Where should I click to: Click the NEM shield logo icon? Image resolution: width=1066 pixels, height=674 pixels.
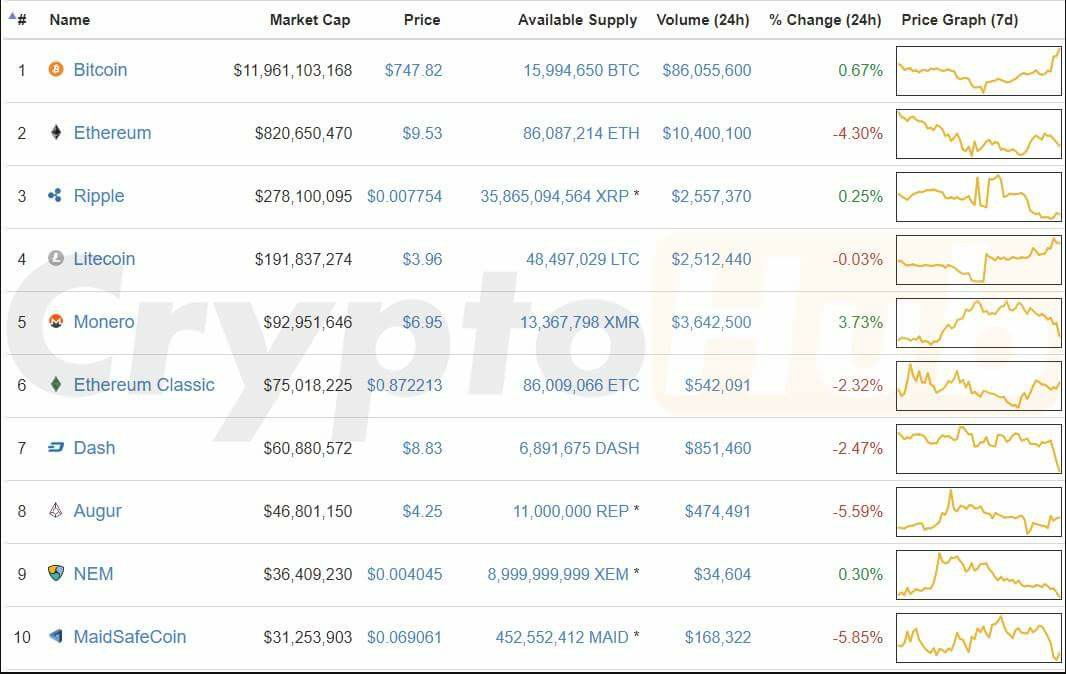tap(56, 573)
